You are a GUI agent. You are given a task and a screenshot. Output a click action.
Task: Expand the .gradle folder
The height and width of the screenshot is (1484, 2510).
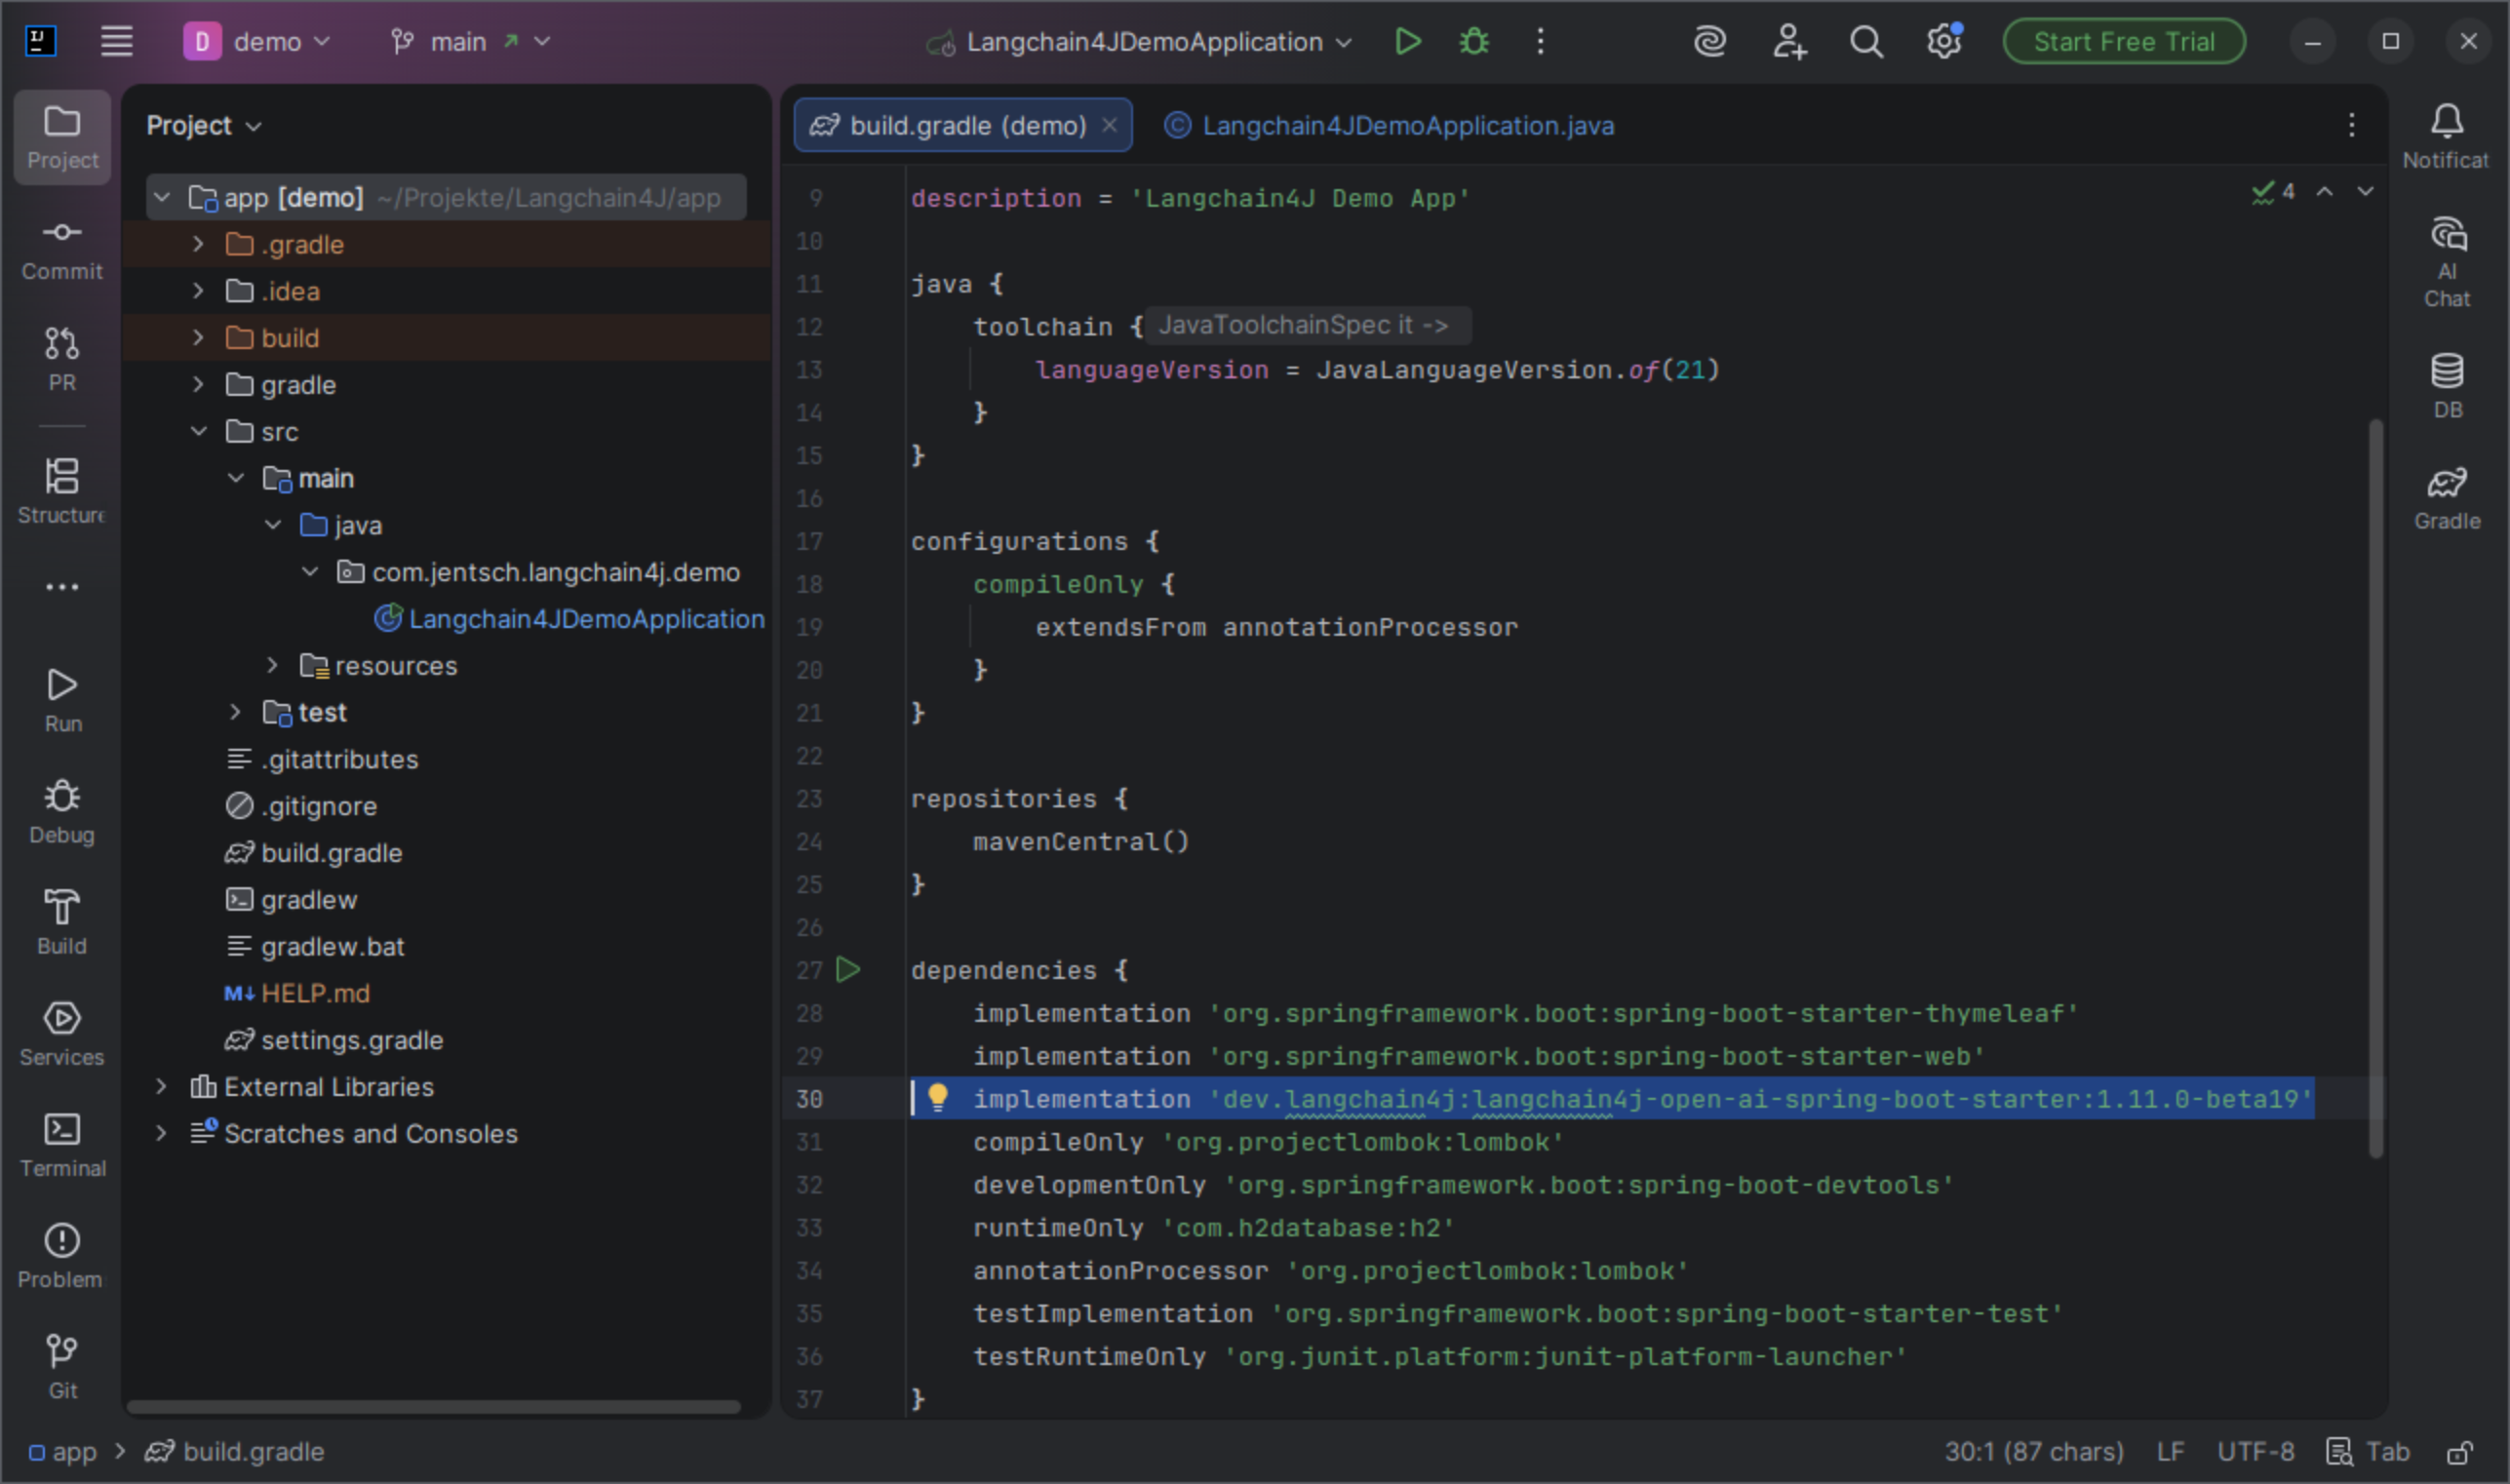pos(198,244)
